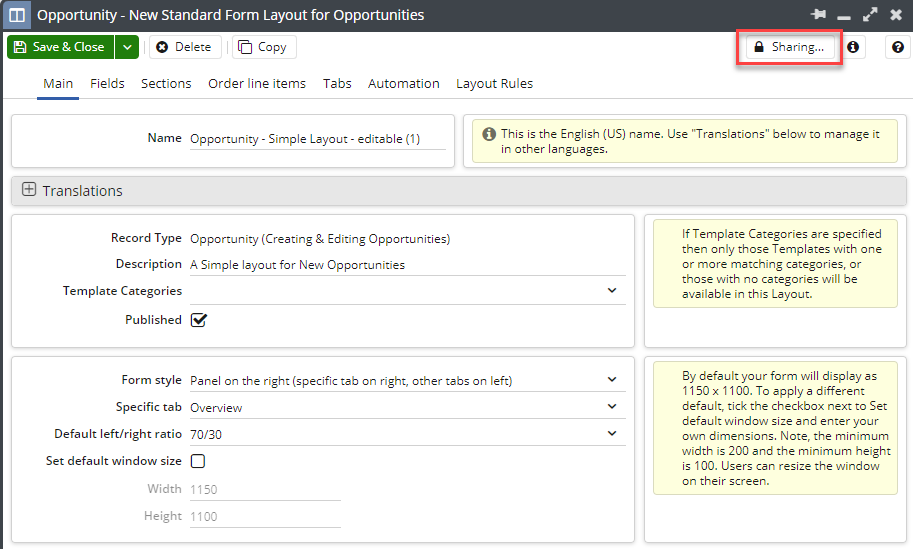Click the info icon next to Sharing
This screenshot has height=549, width=913.
point(853,47)
